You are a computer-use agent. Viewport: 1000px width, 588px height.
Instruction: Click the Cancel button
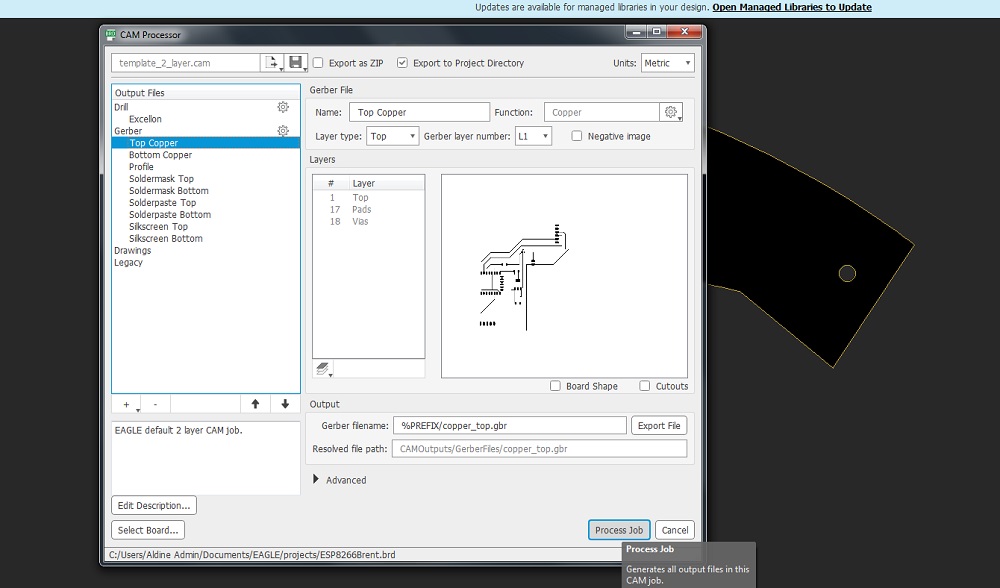[x=675, y=530]
